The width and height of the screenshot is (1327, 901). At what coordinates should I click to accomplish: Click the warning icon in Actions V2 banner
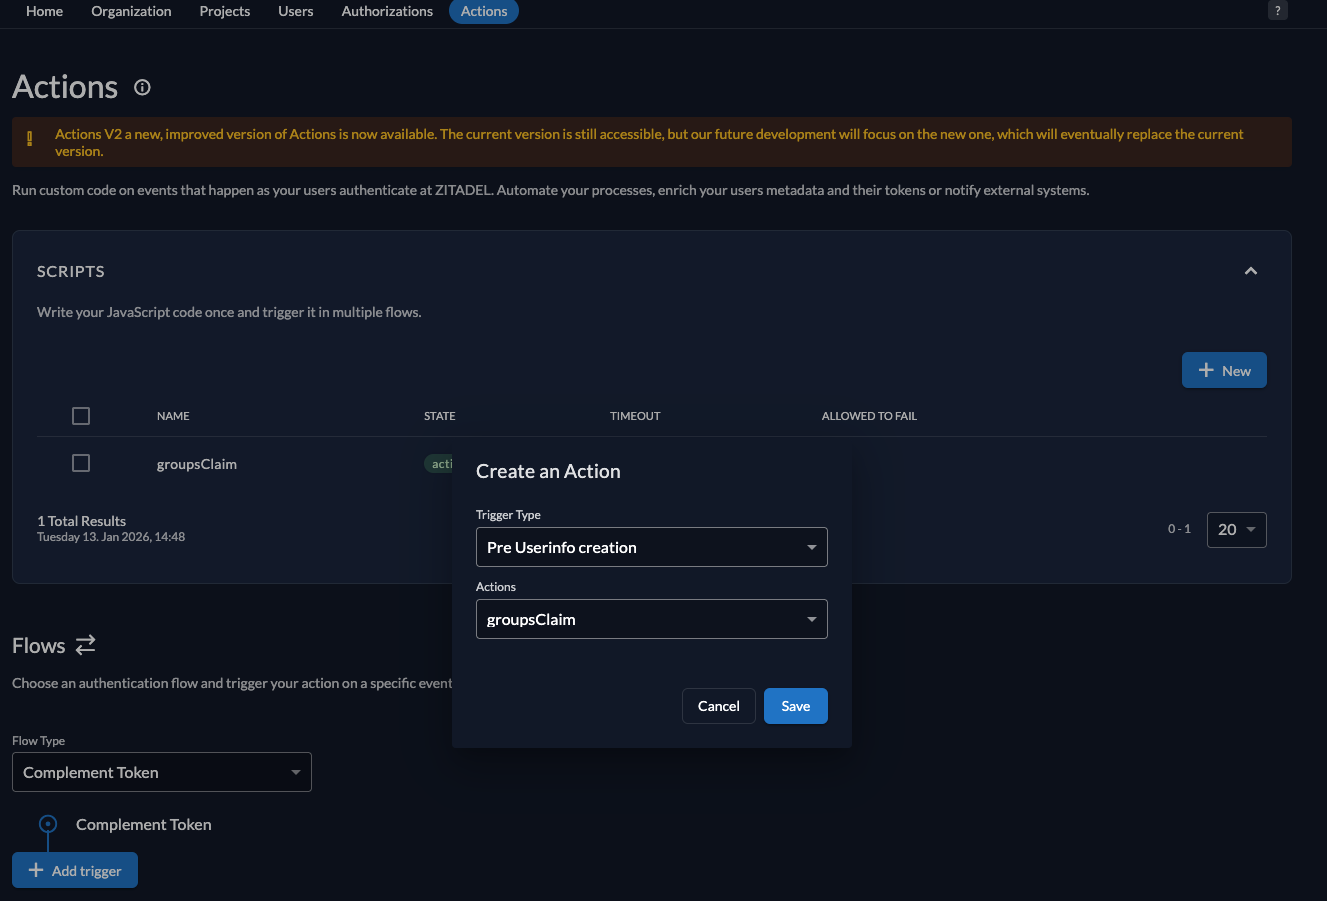[x=29, y=140]
